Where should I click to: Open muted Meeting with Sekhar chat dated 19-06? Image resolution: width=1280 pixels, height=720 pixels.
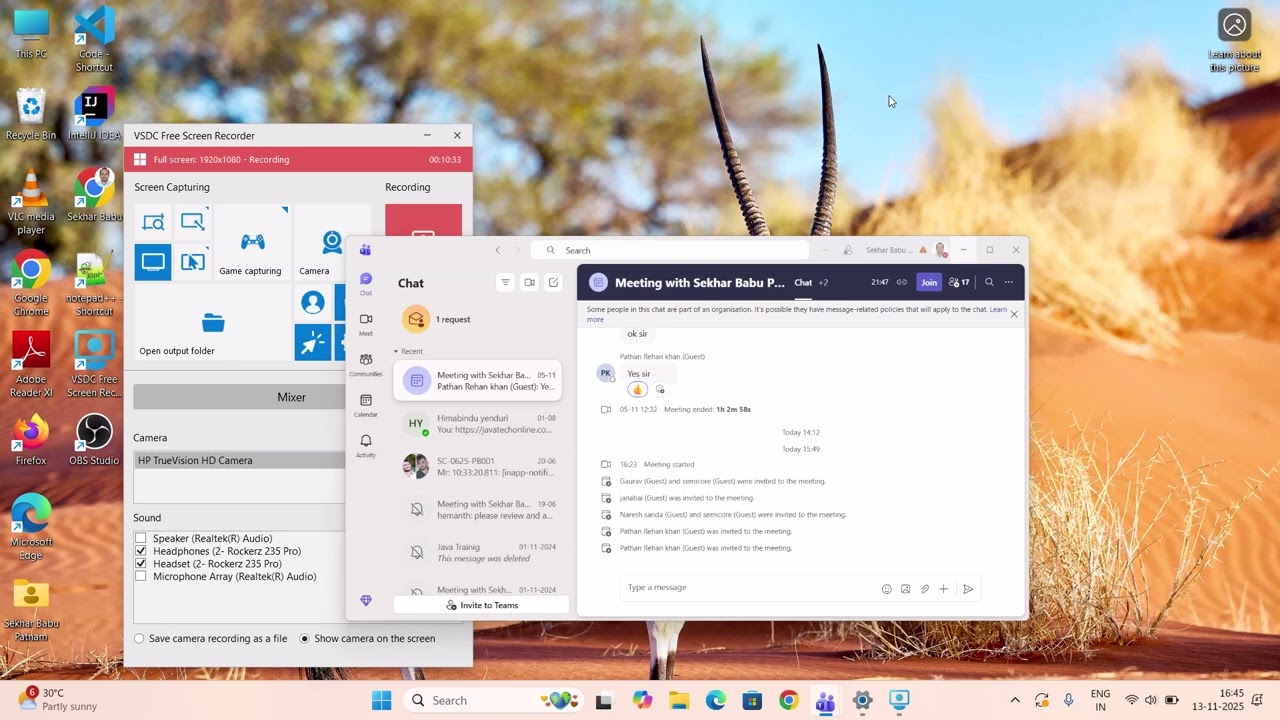(x=477, y=510)
